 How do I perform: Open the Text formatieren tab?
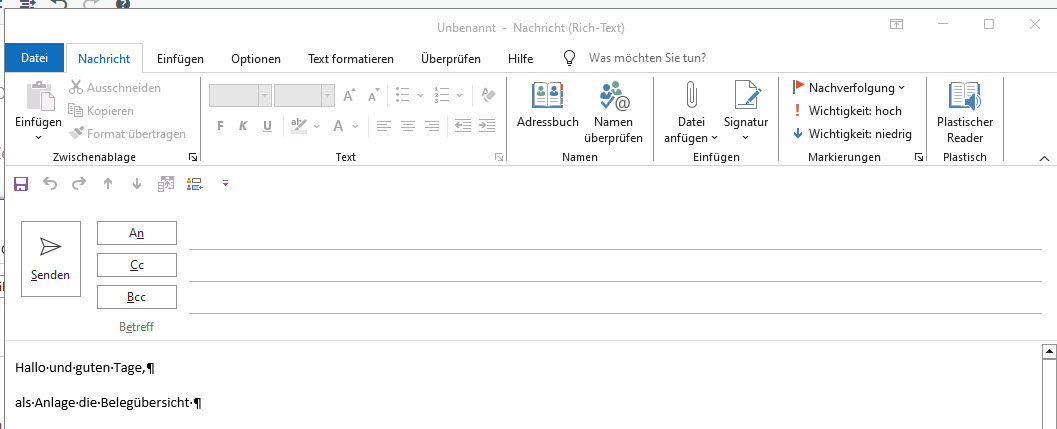(351, 59)
